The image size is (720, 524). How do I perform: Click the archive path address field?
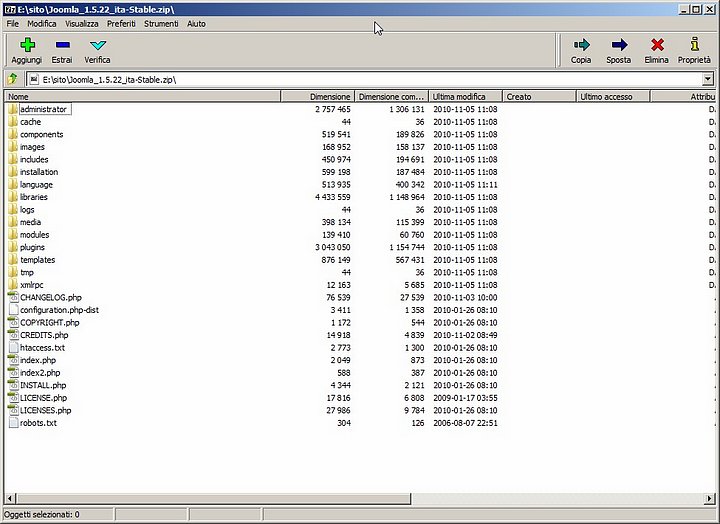coord(364,79)
